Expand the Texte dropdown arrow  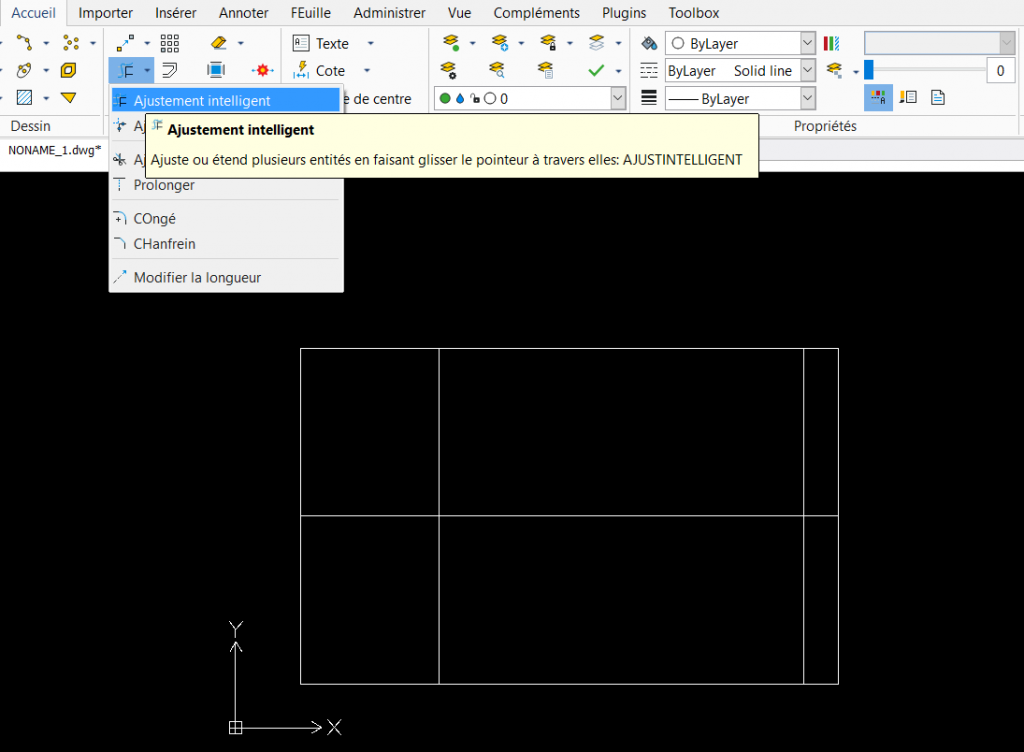tap(370, 44)
